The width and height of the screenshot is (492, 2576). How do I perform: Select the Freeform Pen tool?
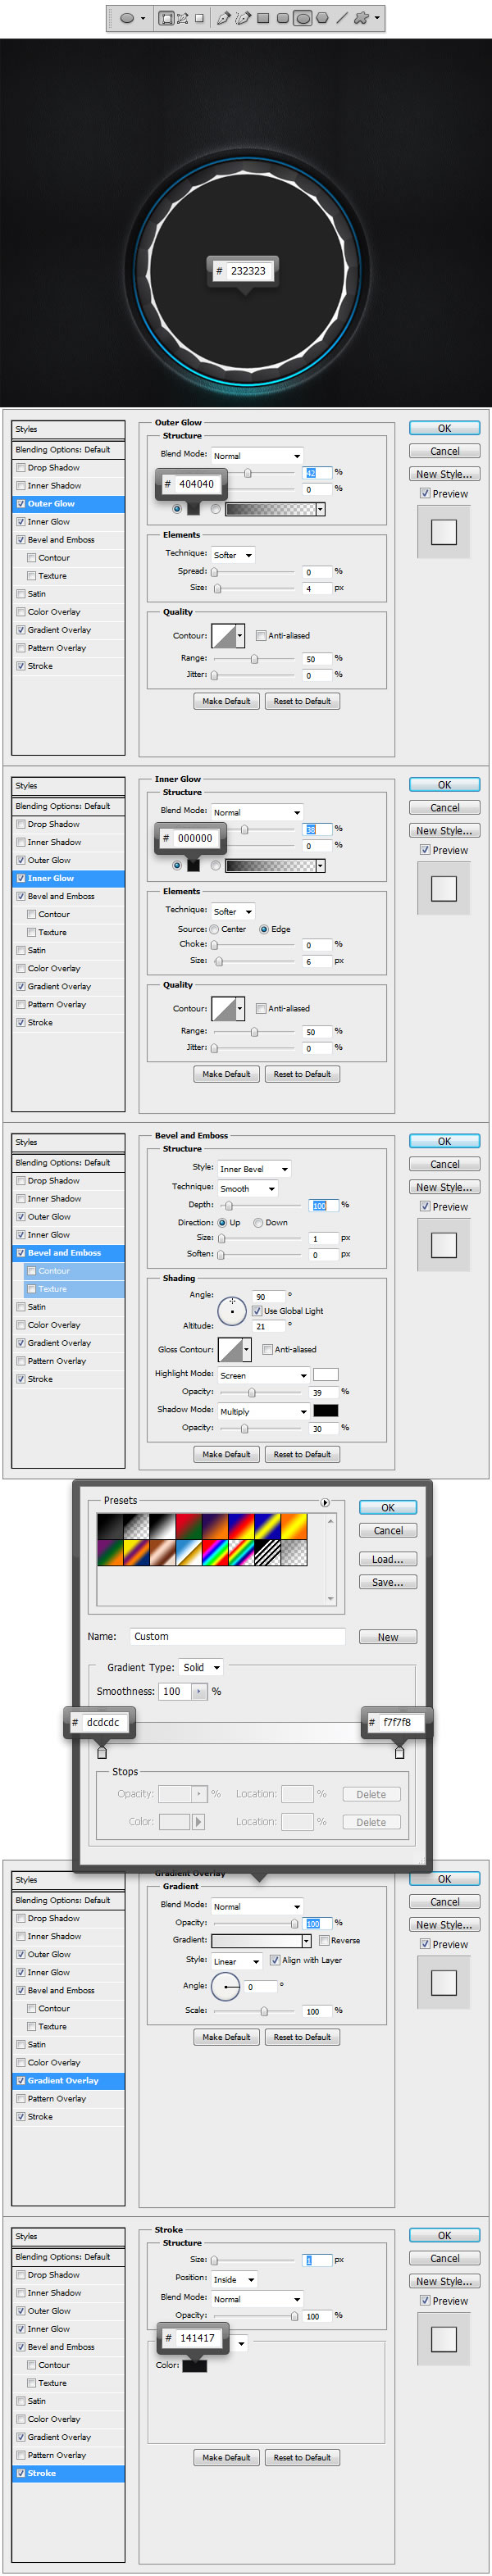[x=243, y=18]
